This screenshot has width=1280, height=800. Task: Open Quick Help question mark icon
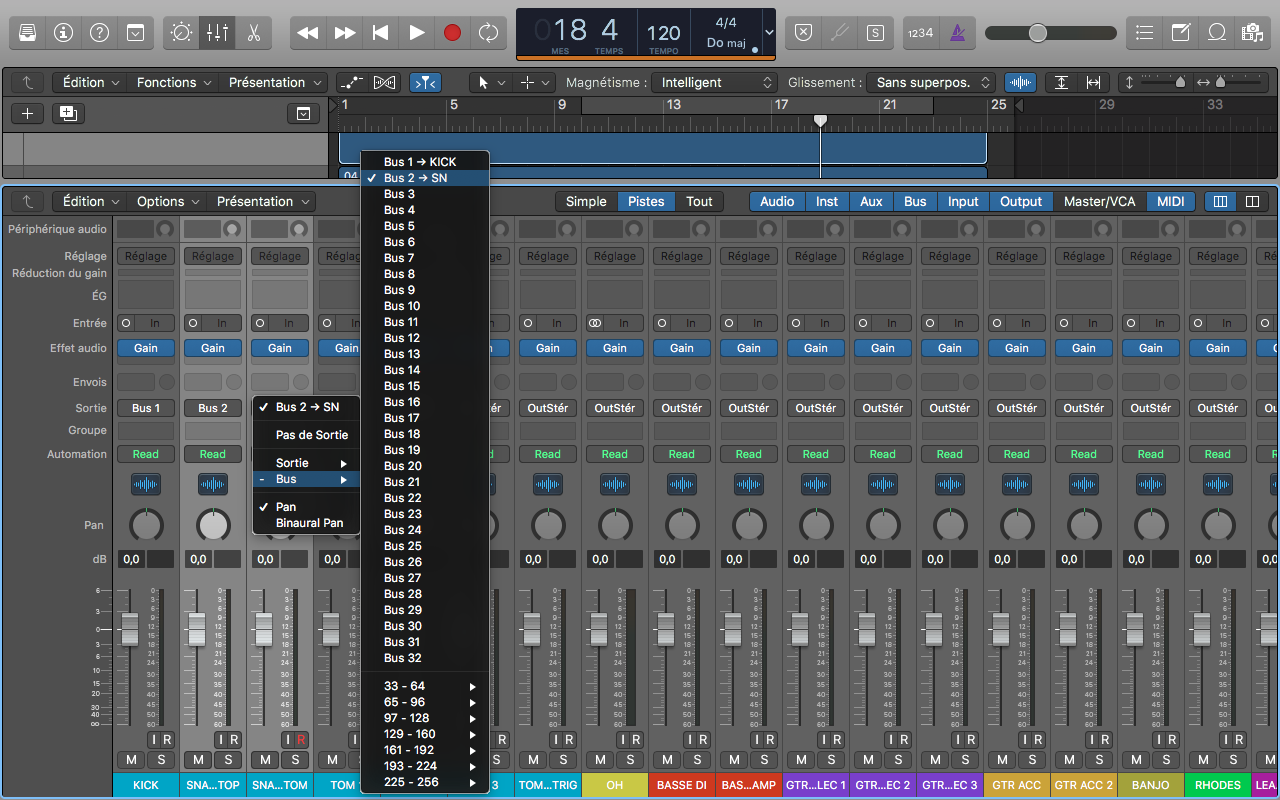99,32
